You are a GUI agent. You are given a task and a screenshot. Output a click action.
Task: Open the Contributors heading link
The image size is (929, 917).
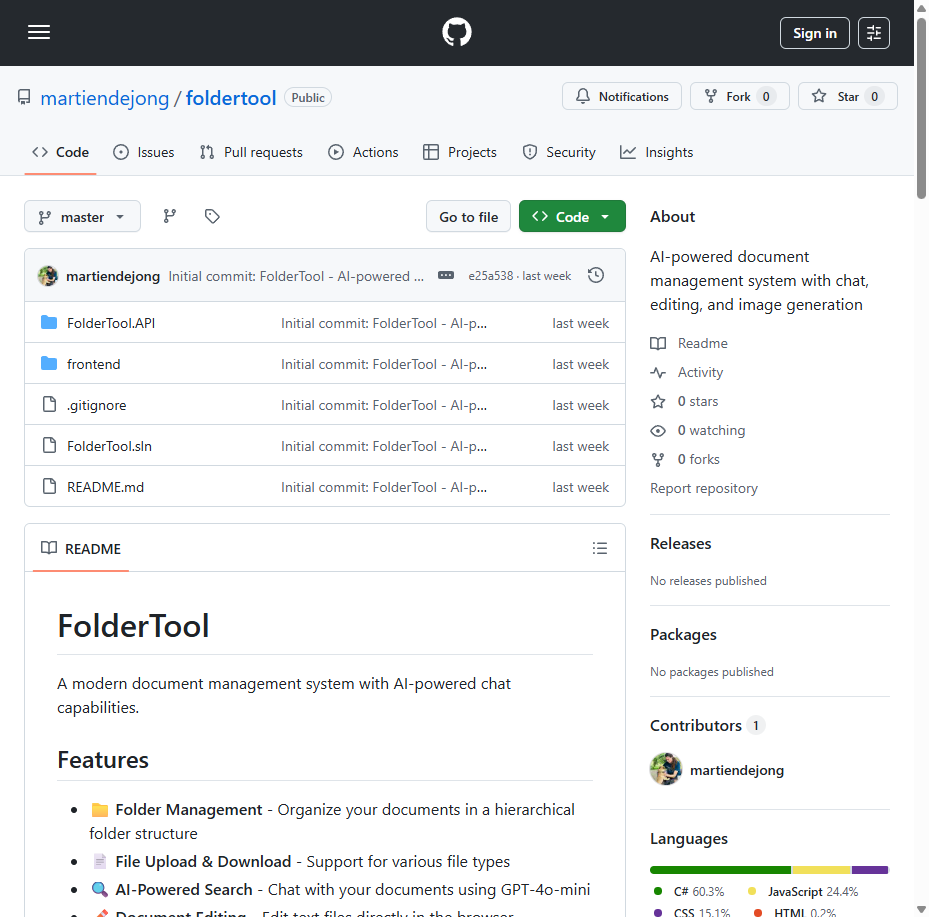[x=707, y=726]
